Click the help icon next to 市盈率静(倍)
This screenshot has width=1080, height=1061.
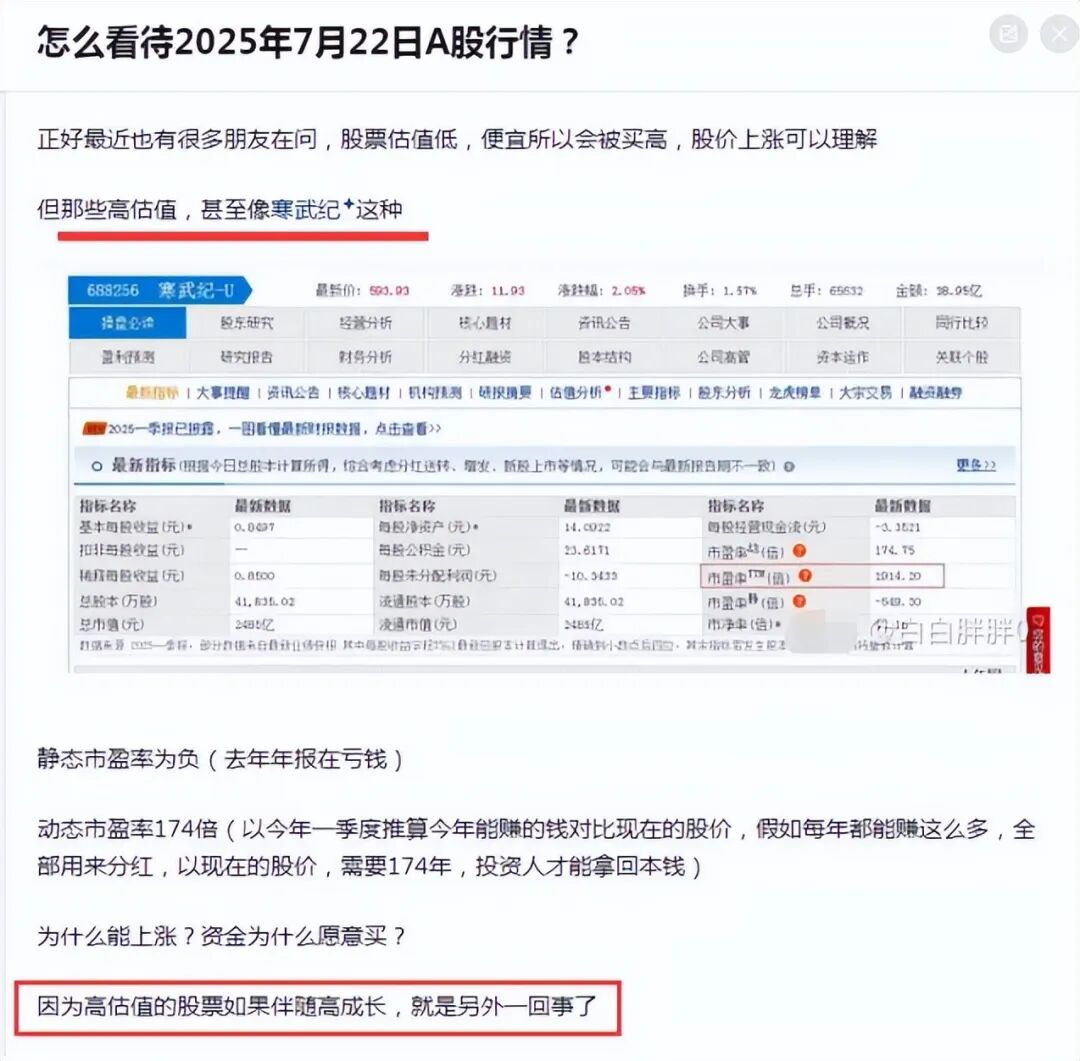tap(799, 601)
